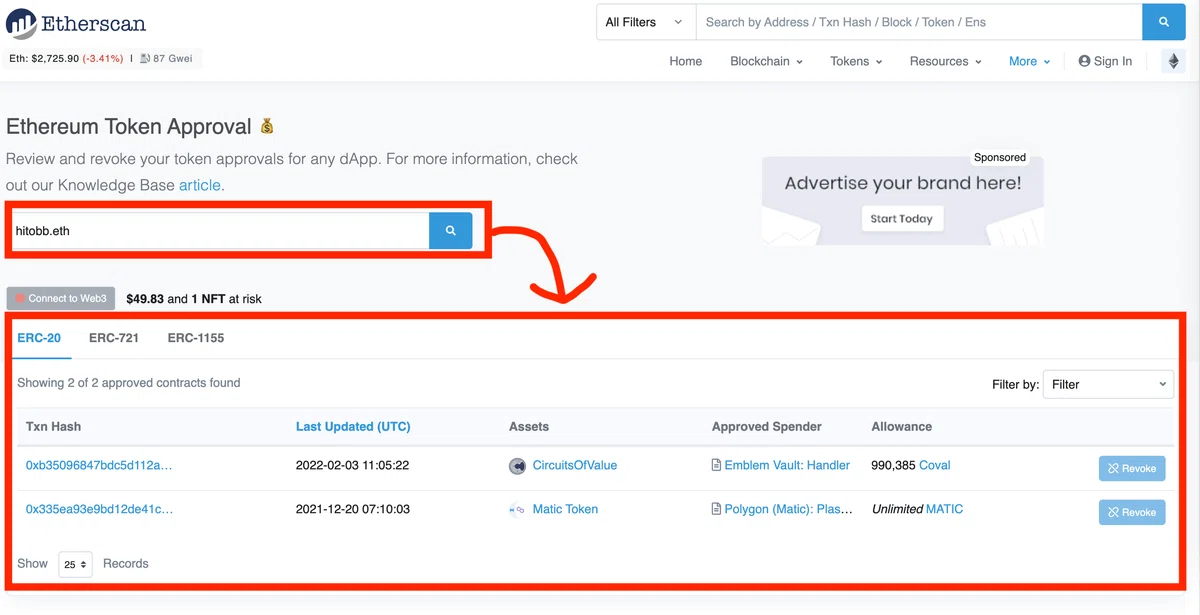Open the Filter by dropdown
The height and width of the screenshot is (615, 1200).
(x=1108, y=384)
